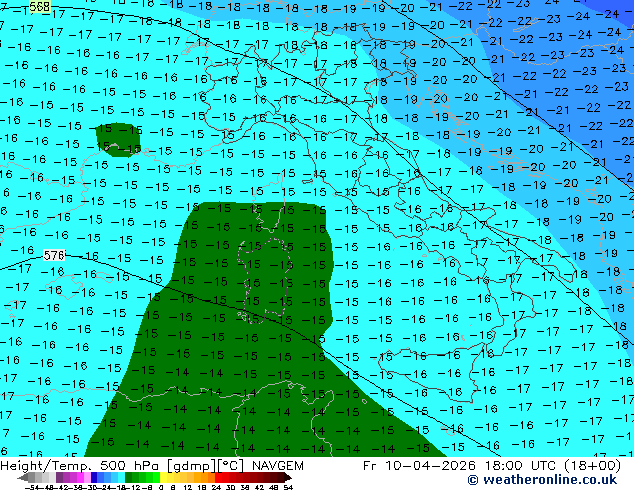
Task: Click the small dark green patch over France
Action: [x=118, y=139]
